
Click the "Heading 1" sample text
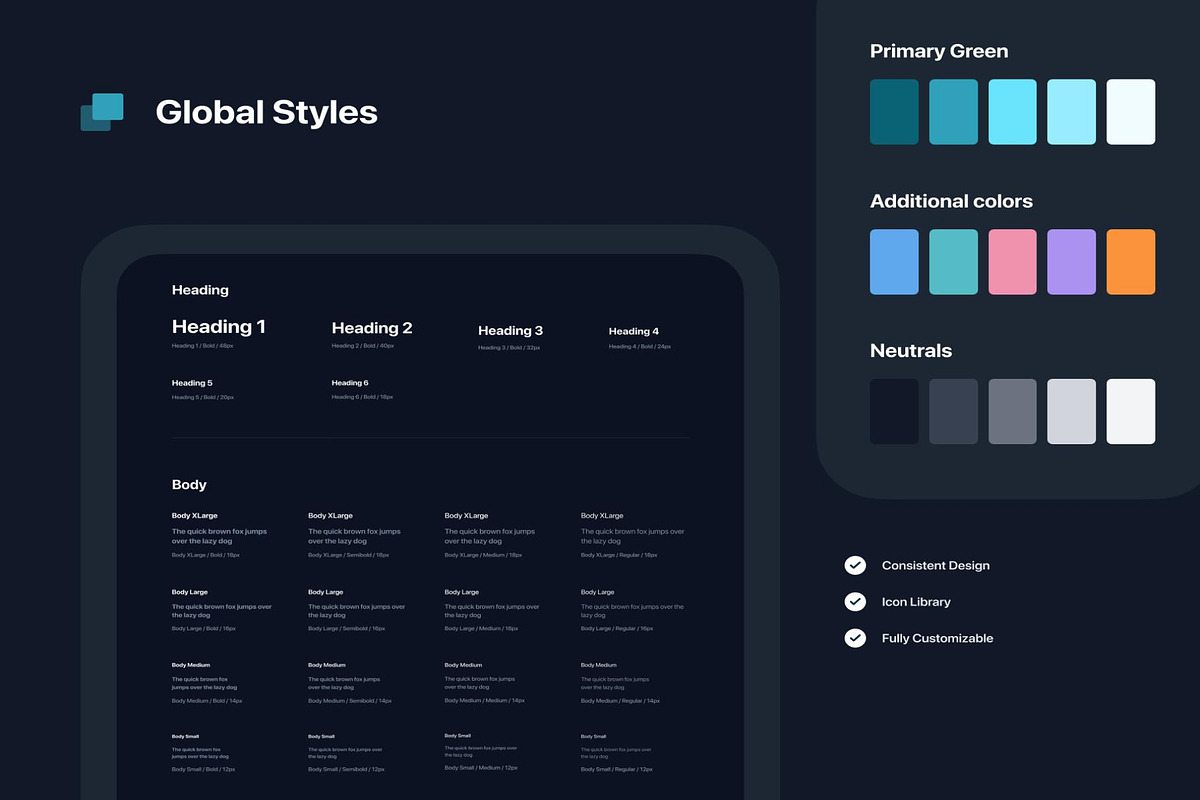point(219,326)
